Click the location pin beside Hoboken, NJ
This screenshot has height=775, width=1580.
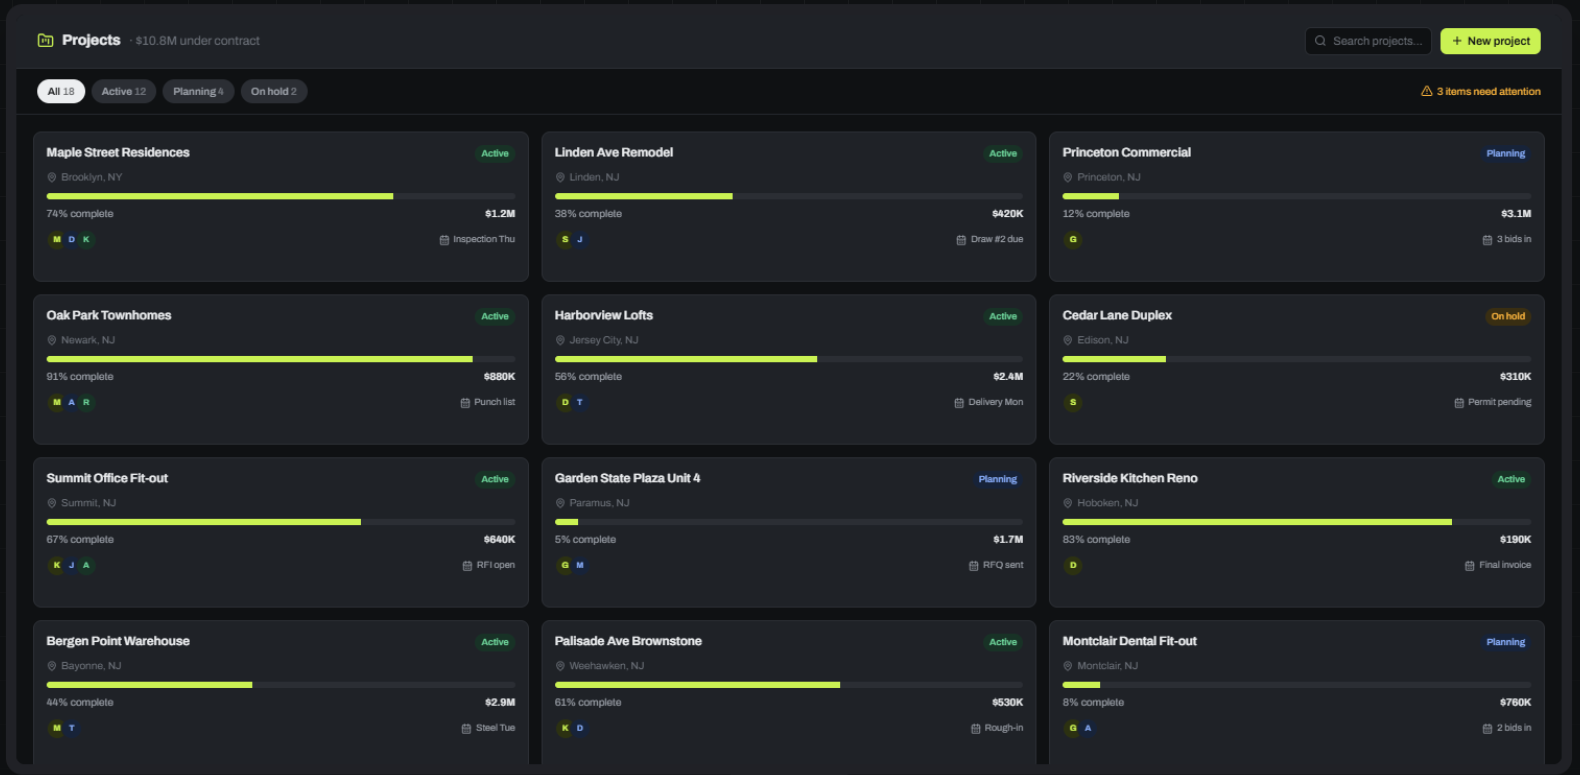[1068, 503]
